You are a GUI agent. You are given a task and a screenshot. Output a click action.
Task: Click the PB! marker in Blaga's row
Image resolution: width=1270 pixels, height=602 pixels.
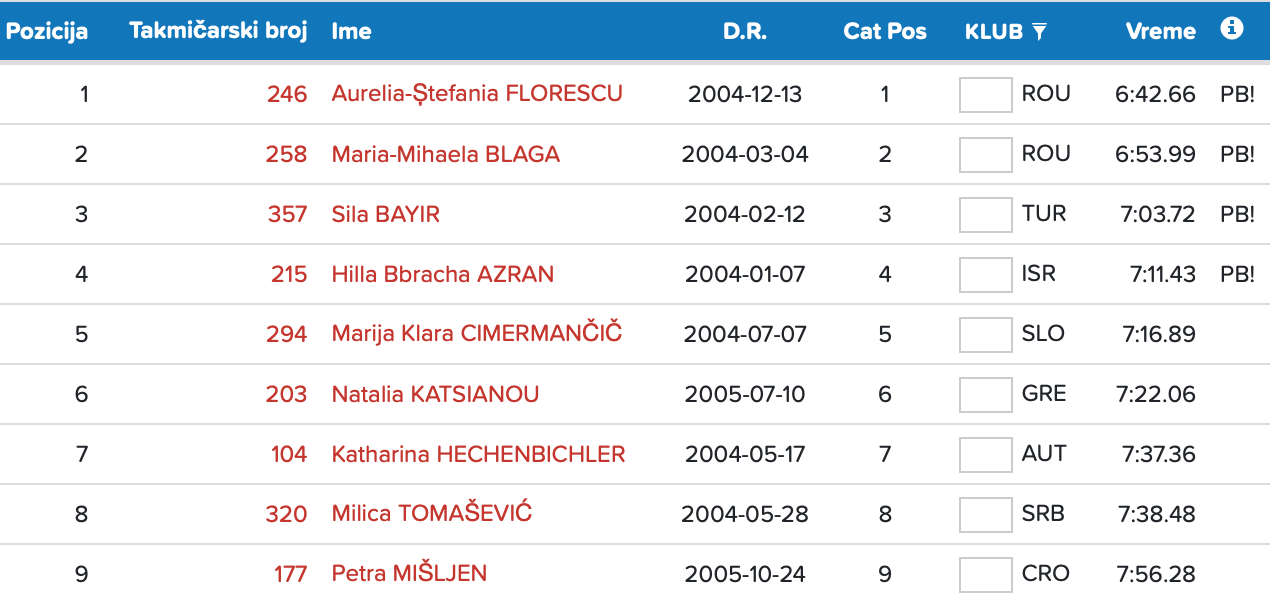click(x=1237, y=154)
